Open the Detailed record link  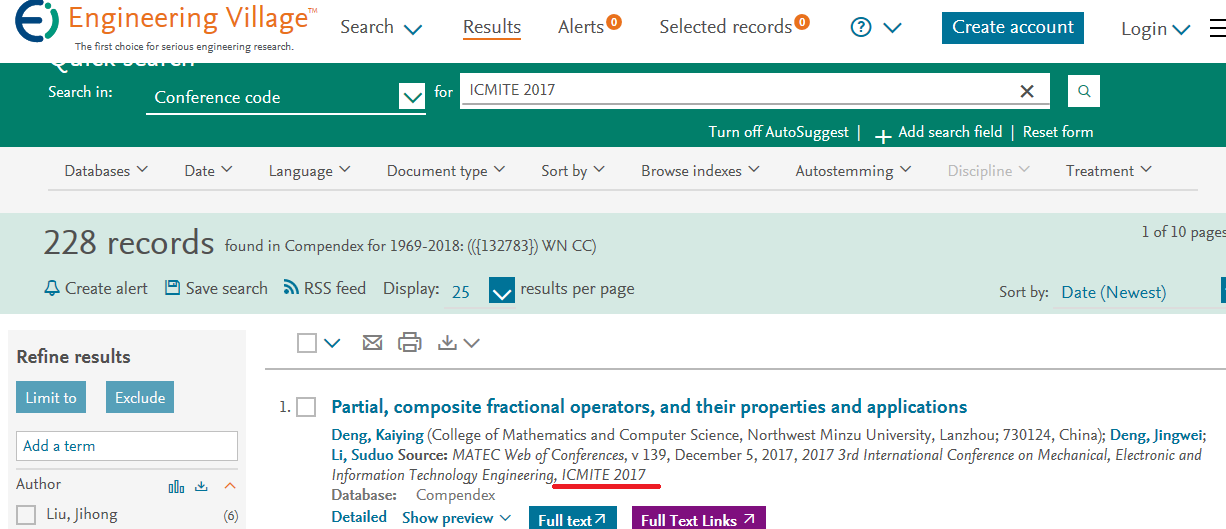coord(359,517)
